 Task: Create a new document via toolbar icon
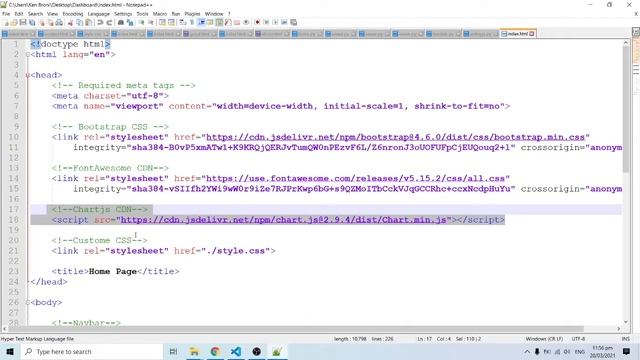[x=6, y=22]
